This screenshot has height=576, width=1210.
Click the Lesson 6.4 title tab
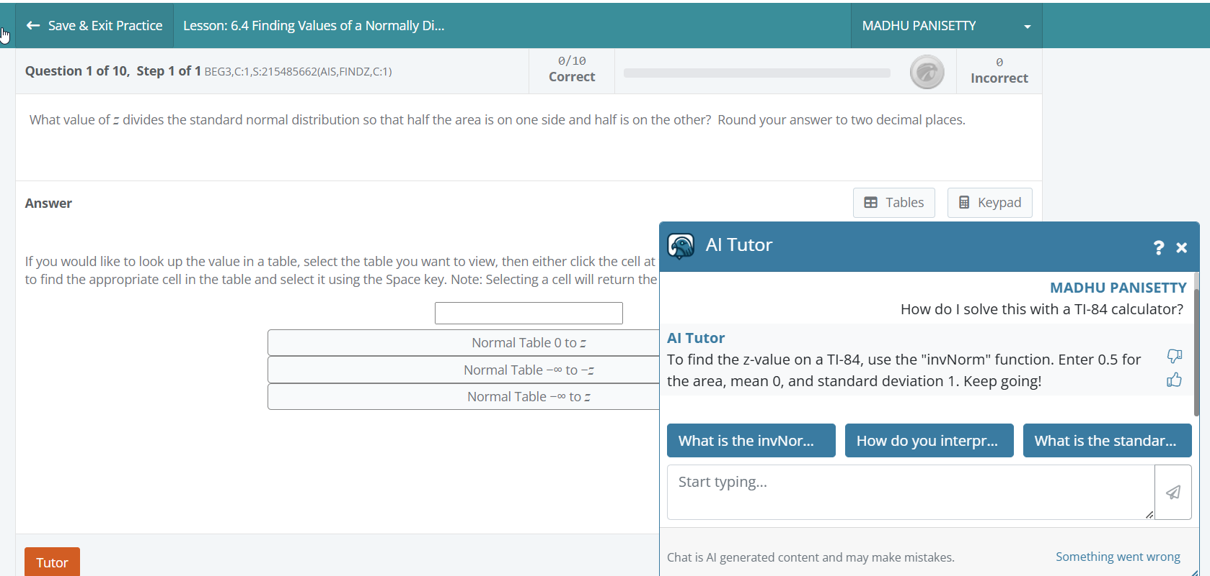pos(314,26)
